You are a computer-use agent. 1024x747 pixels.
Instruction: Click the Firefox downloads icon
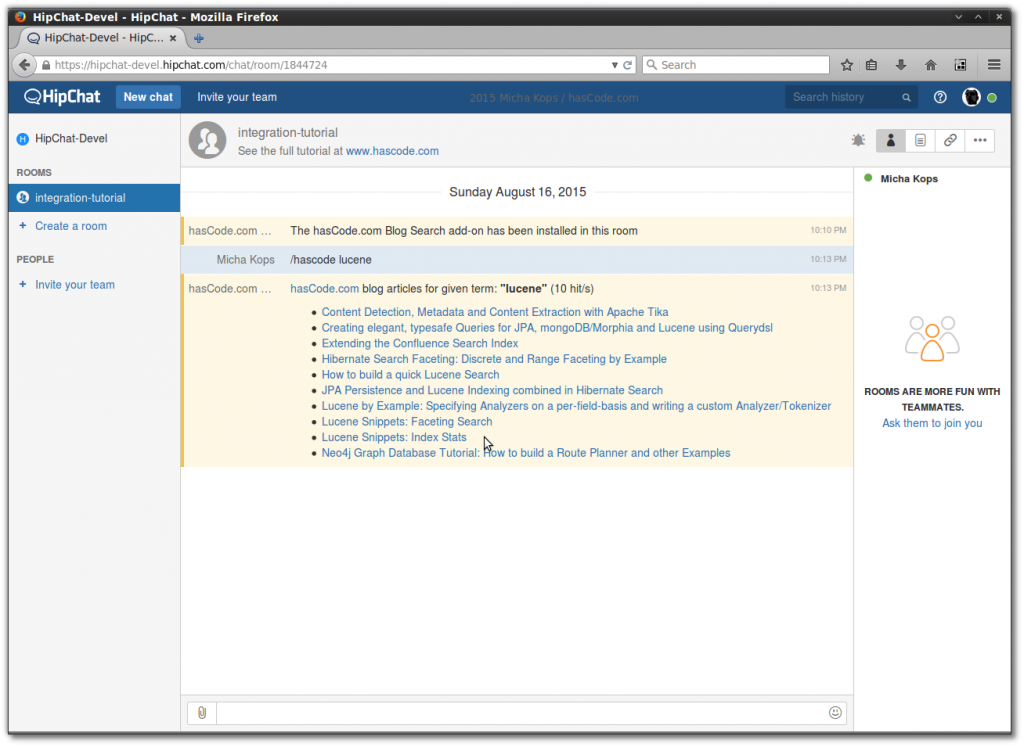point(899,64)
